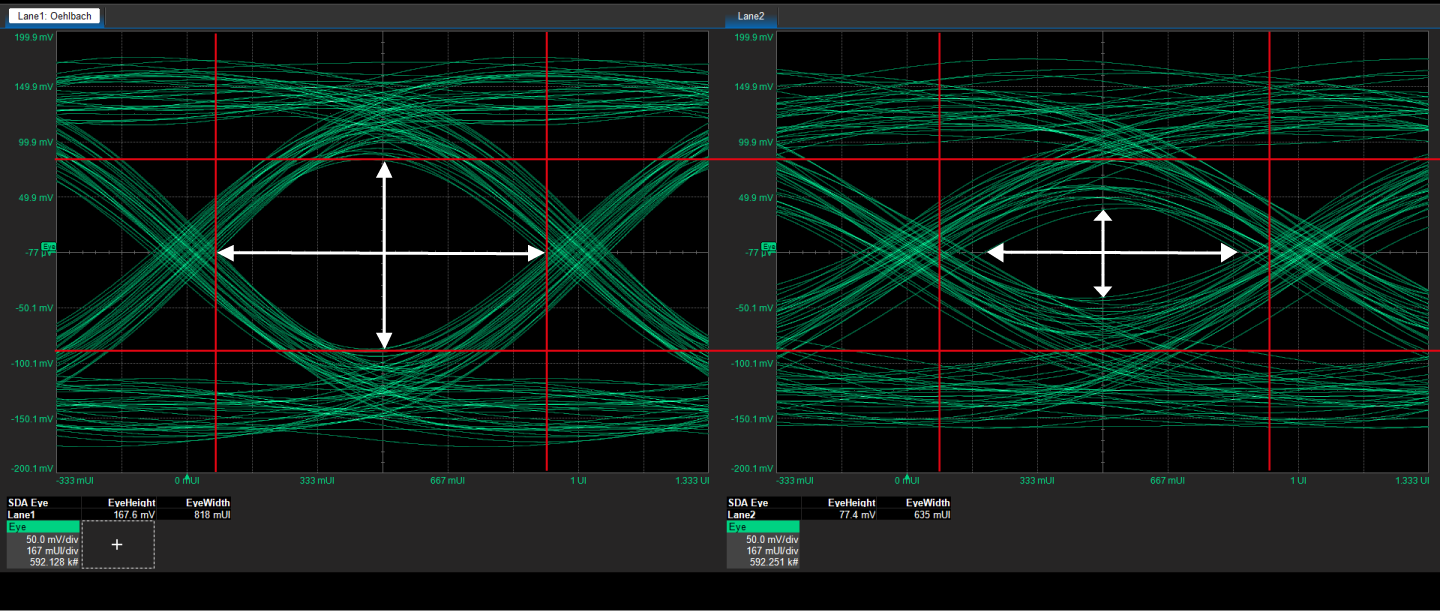Click the Lane2 green Eye descriptor label
1440x611 pixels.
coord(763,526)
